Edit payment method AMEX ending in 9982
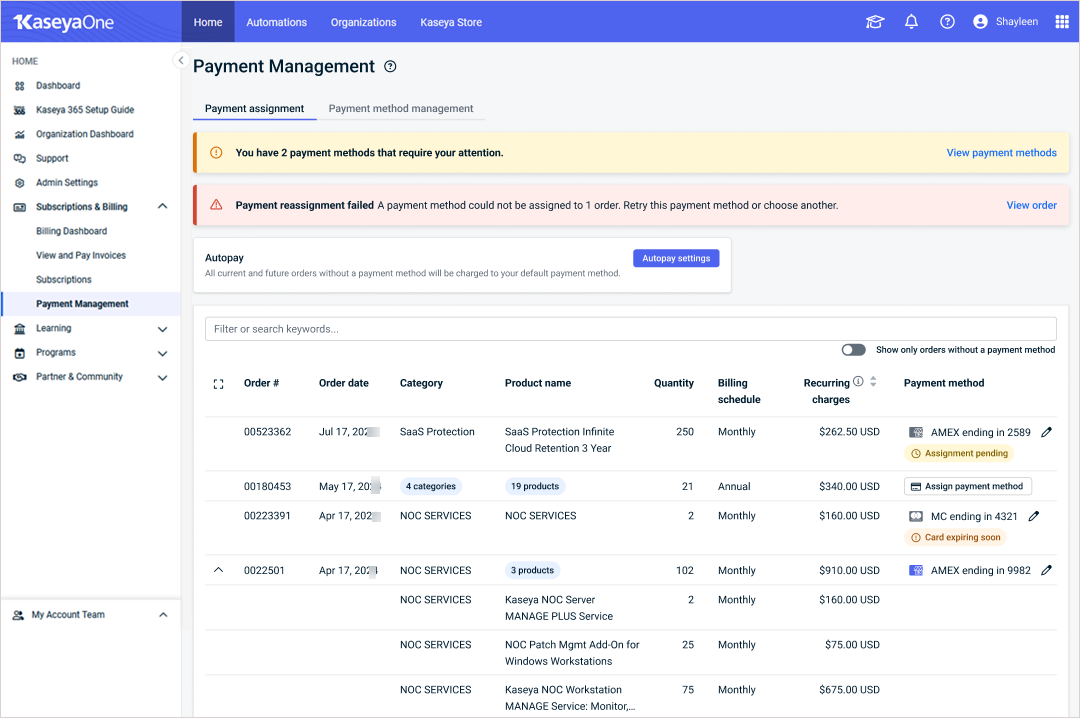 pos(1046,570)
